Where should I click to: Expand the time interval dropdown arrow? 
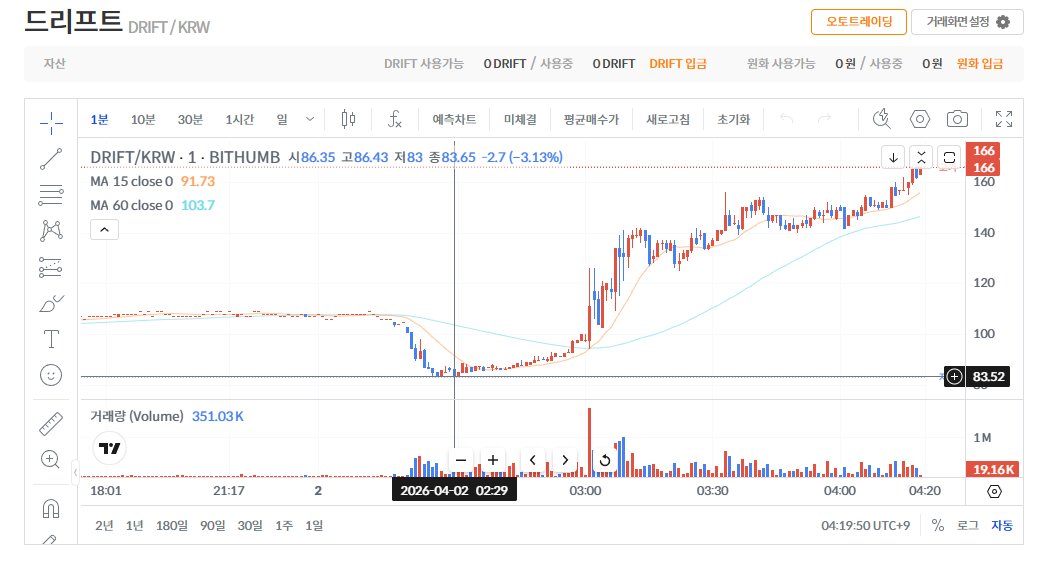coord(310,120)
